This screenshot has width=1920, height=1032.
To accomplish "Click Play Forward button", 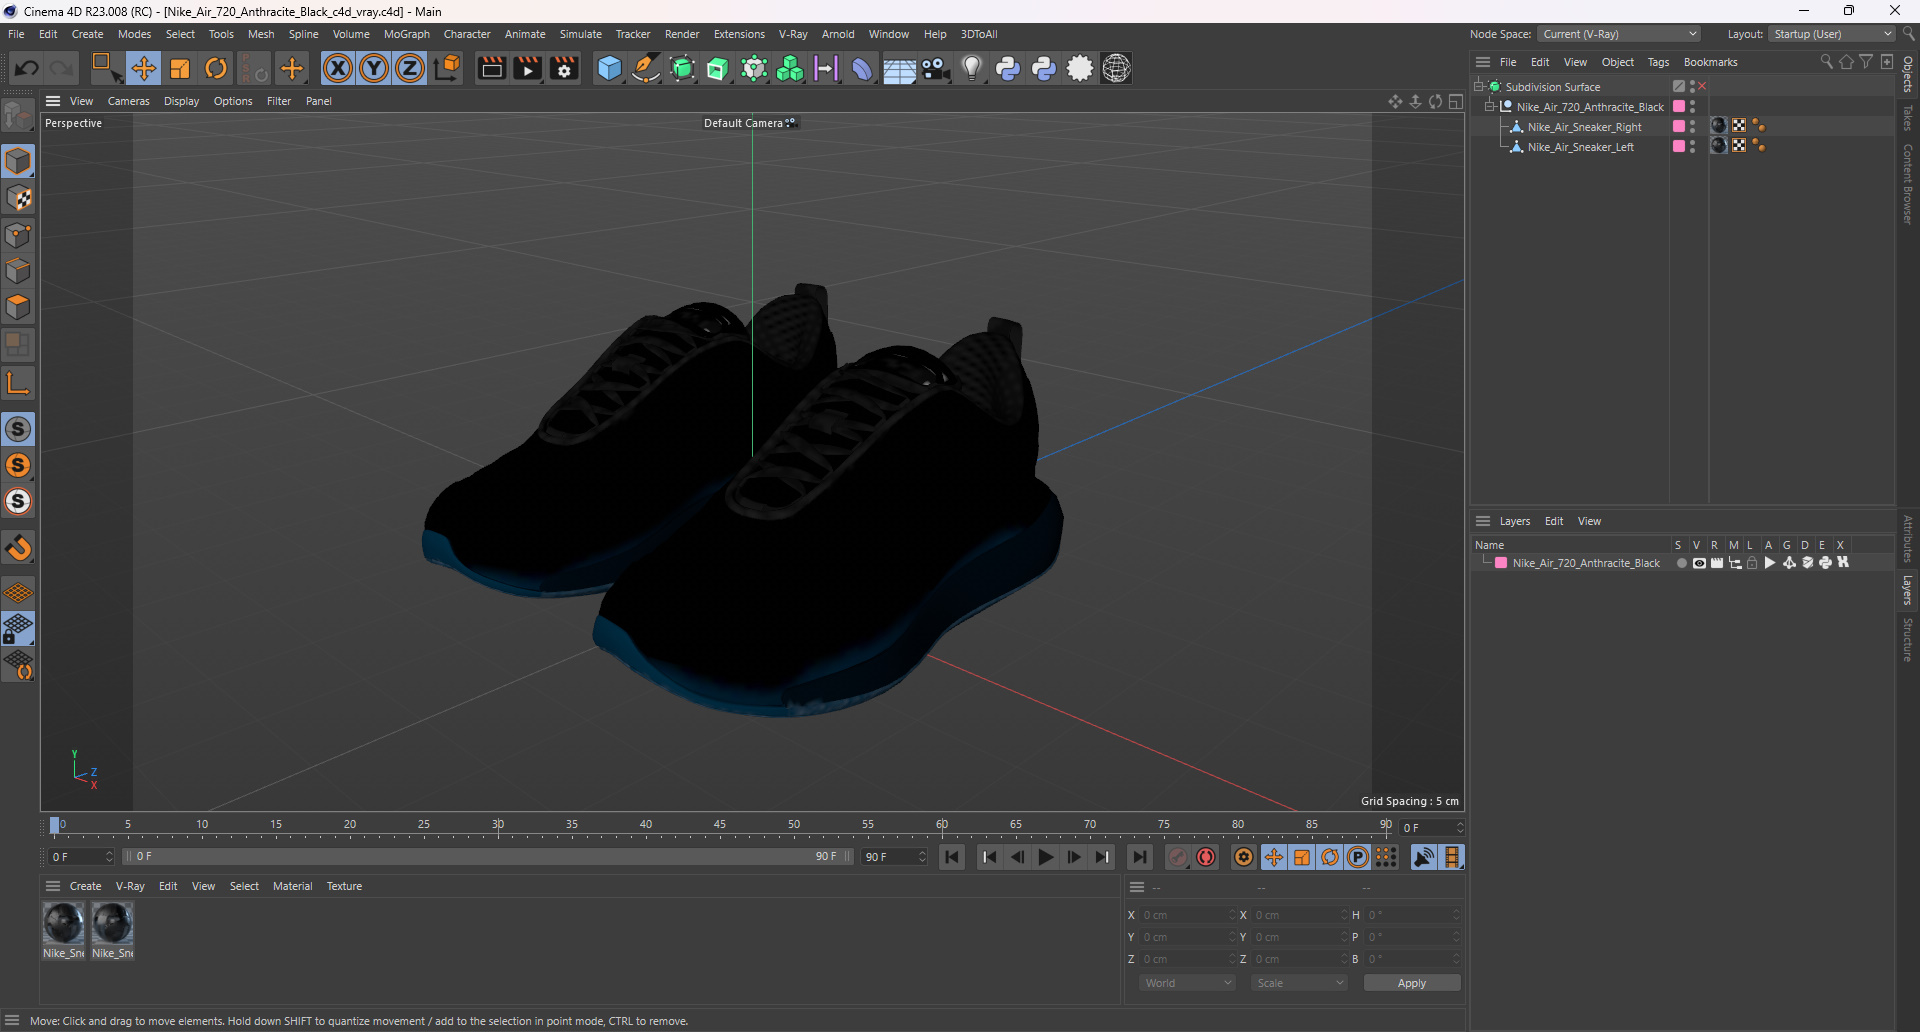I will point(1045,857).
